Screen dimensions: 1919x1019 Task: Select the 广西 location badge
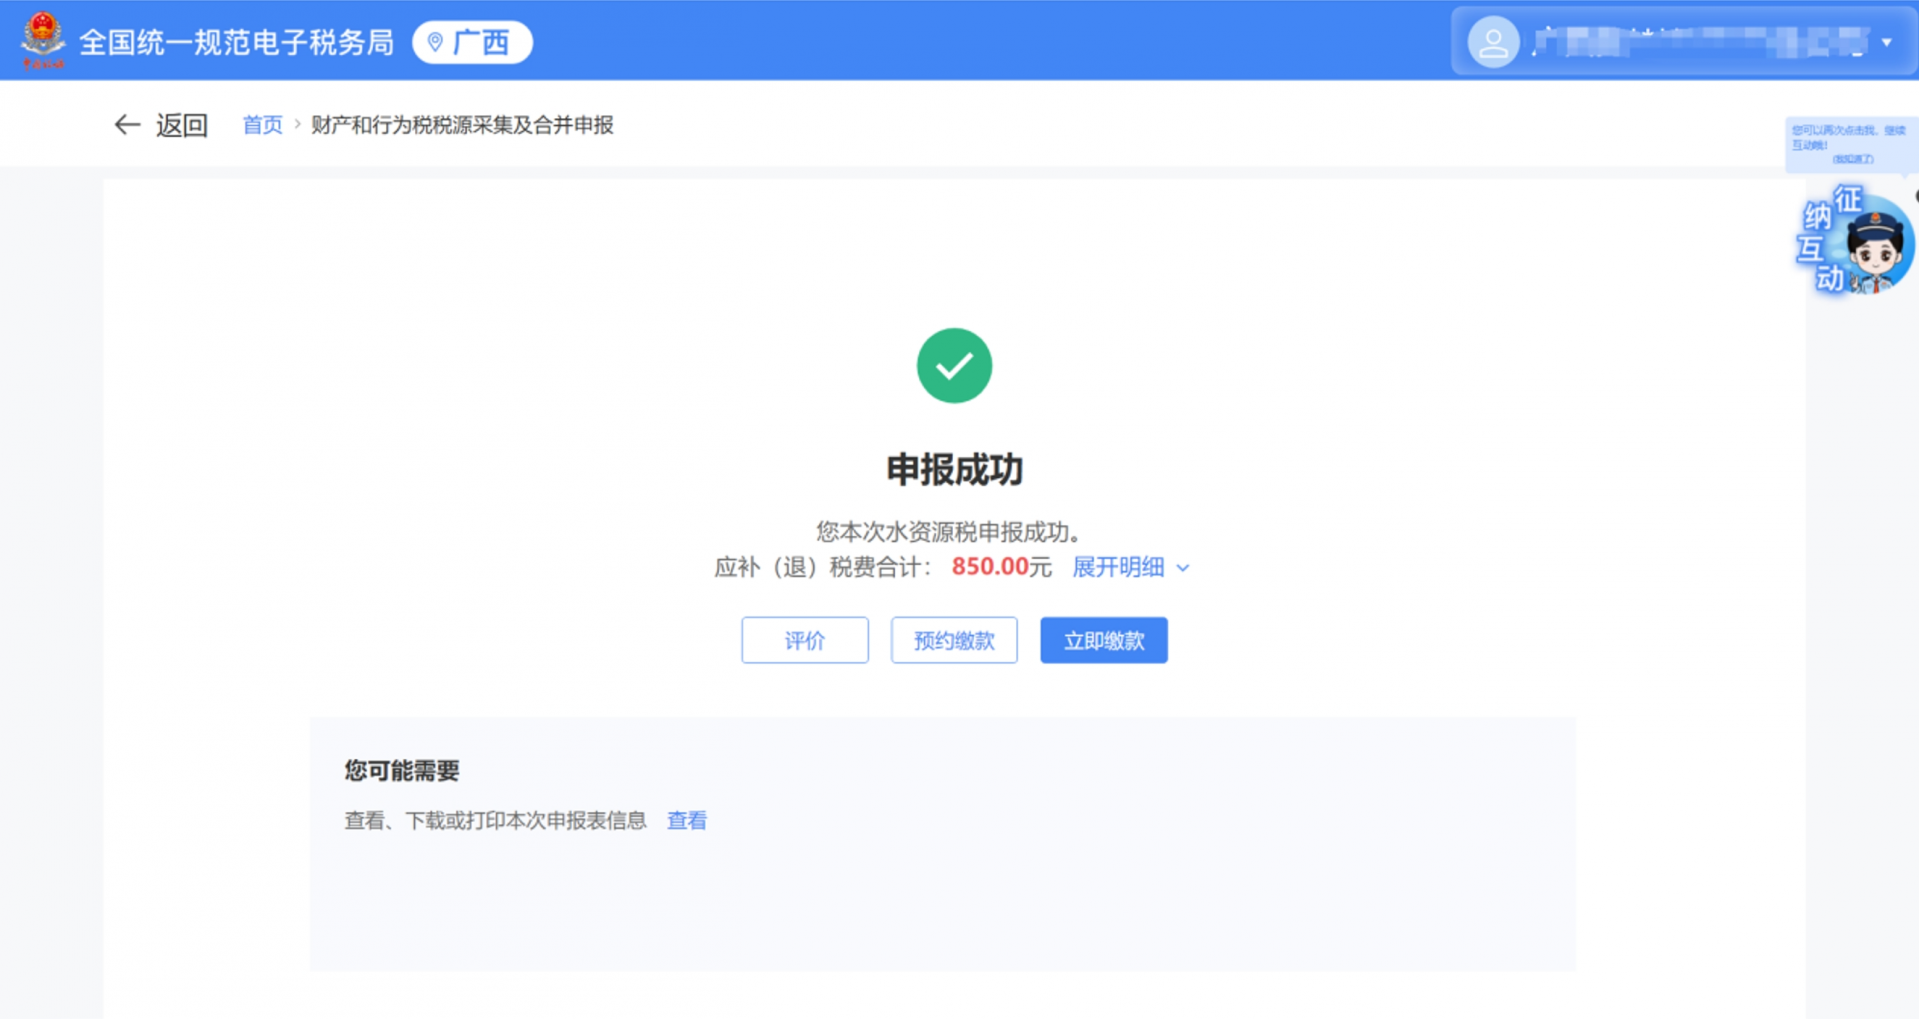click(x=472, y=42)
